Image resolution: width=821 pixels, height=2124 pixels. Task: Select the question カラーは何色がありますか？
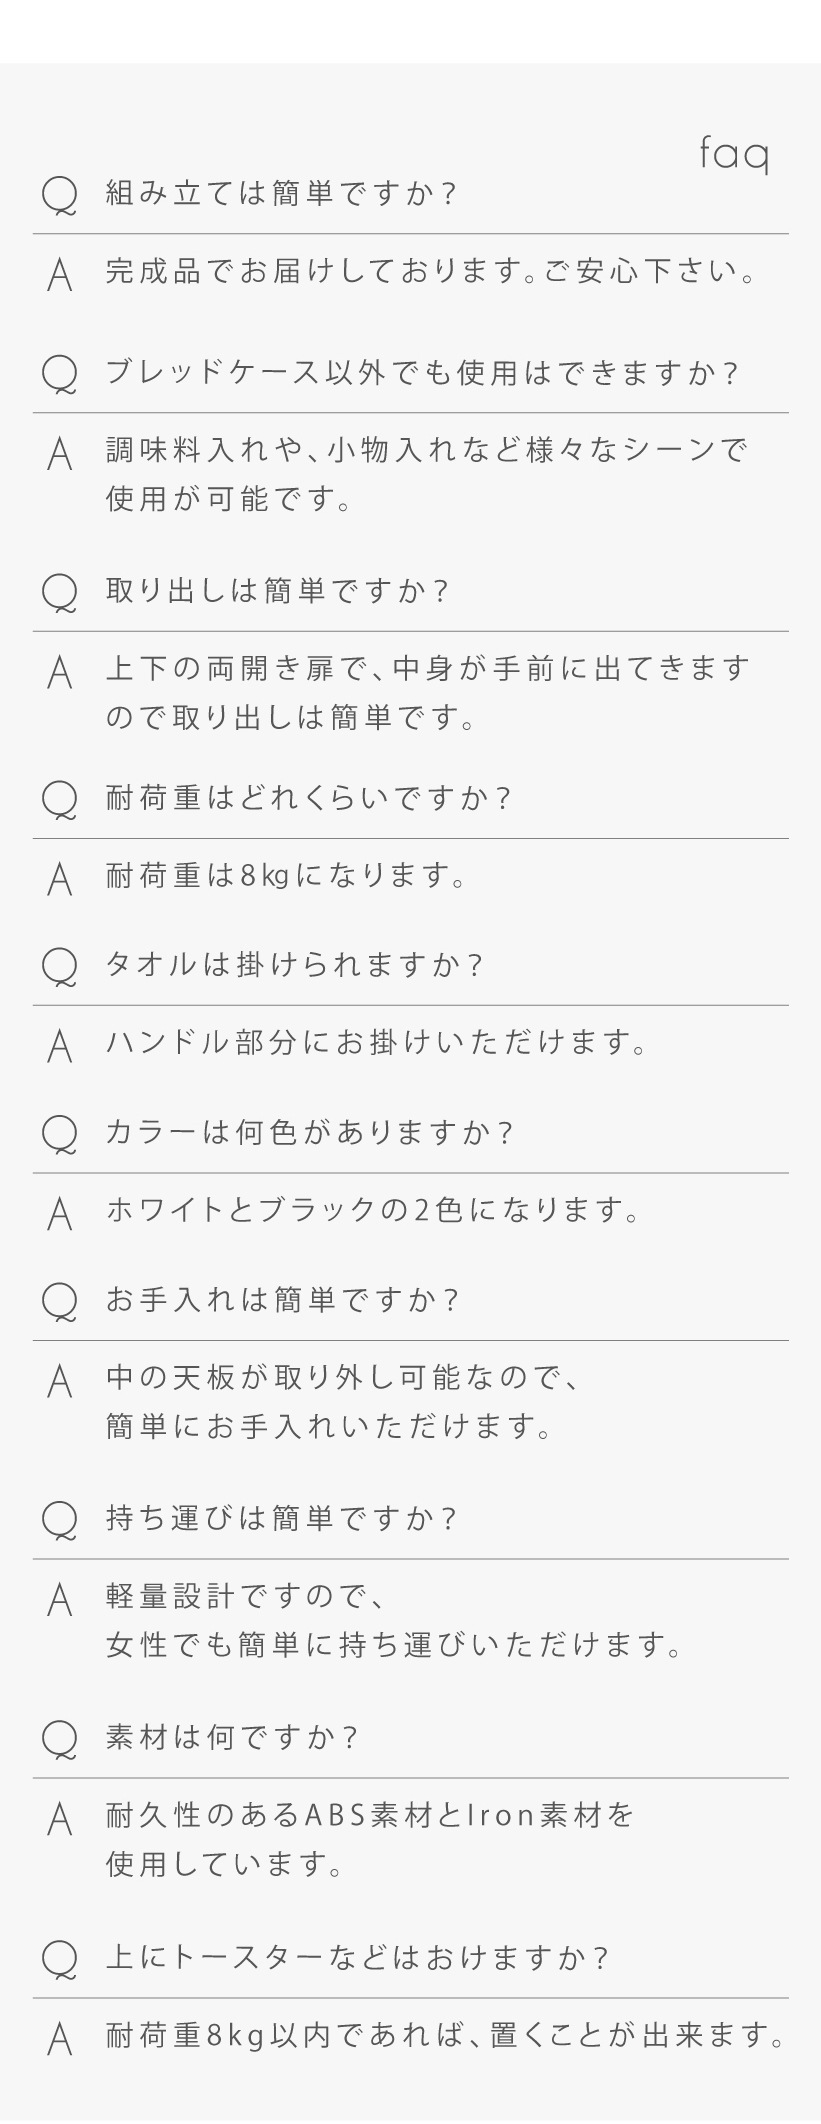click(309, 1133)
